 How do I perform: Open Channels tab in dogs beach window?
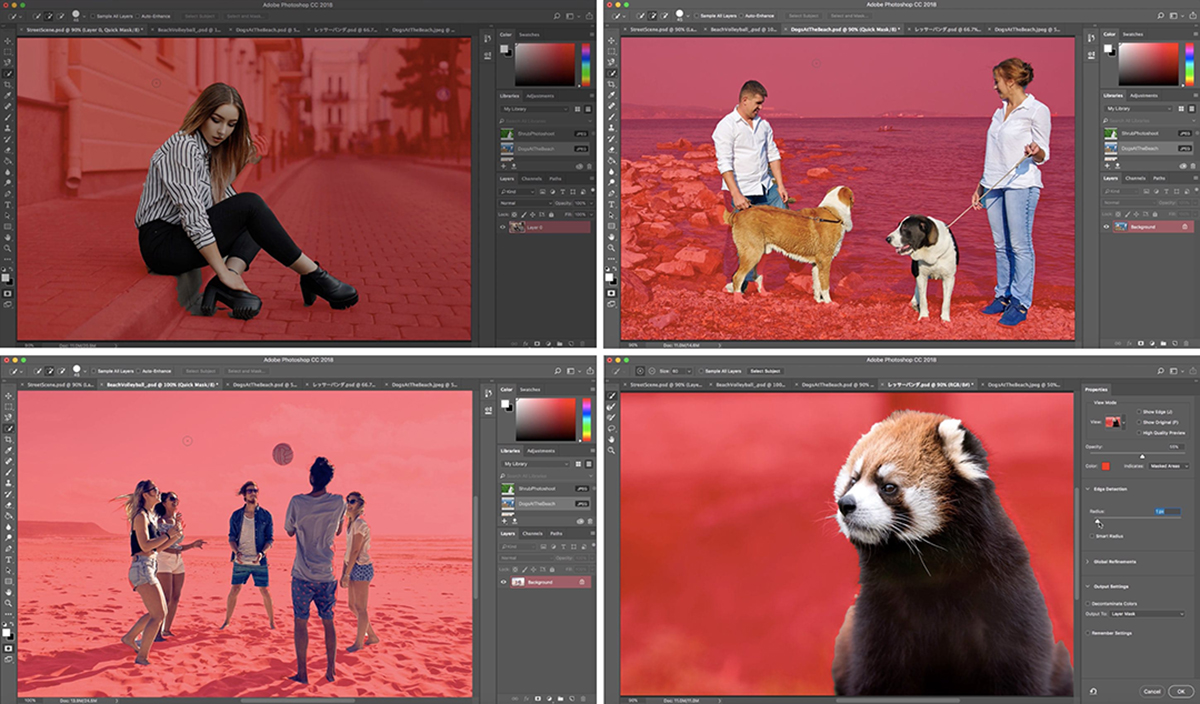coord(1135,178)
